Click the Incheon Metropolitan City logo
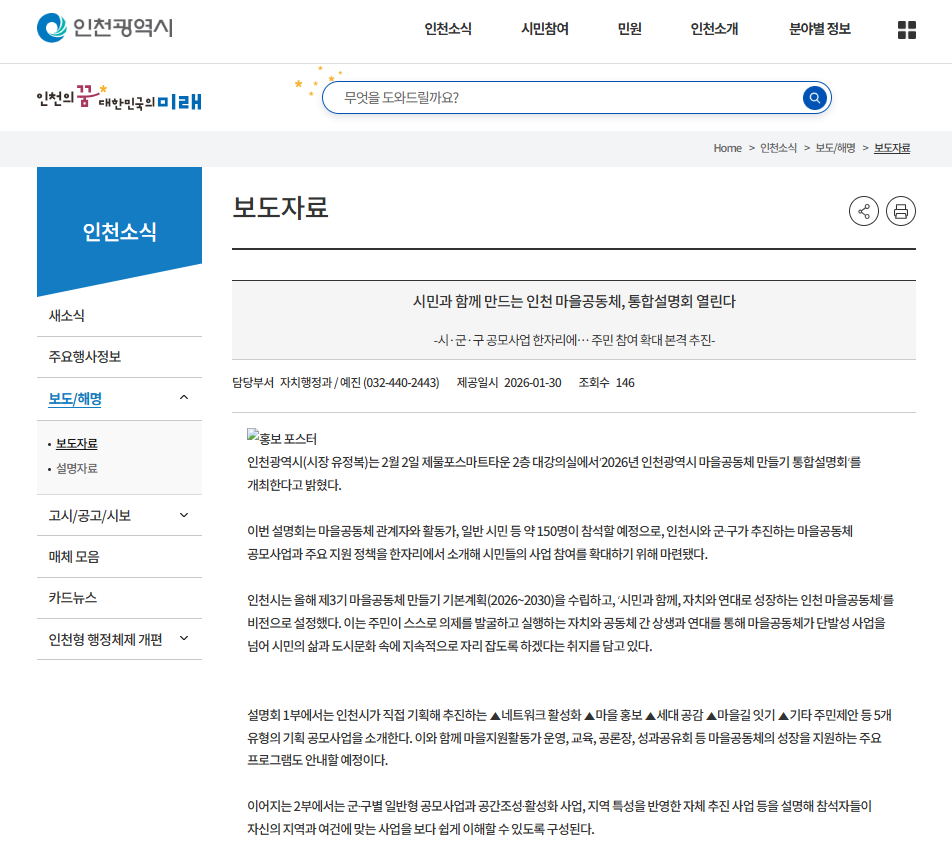952x843 pixels. coord(105,28)
